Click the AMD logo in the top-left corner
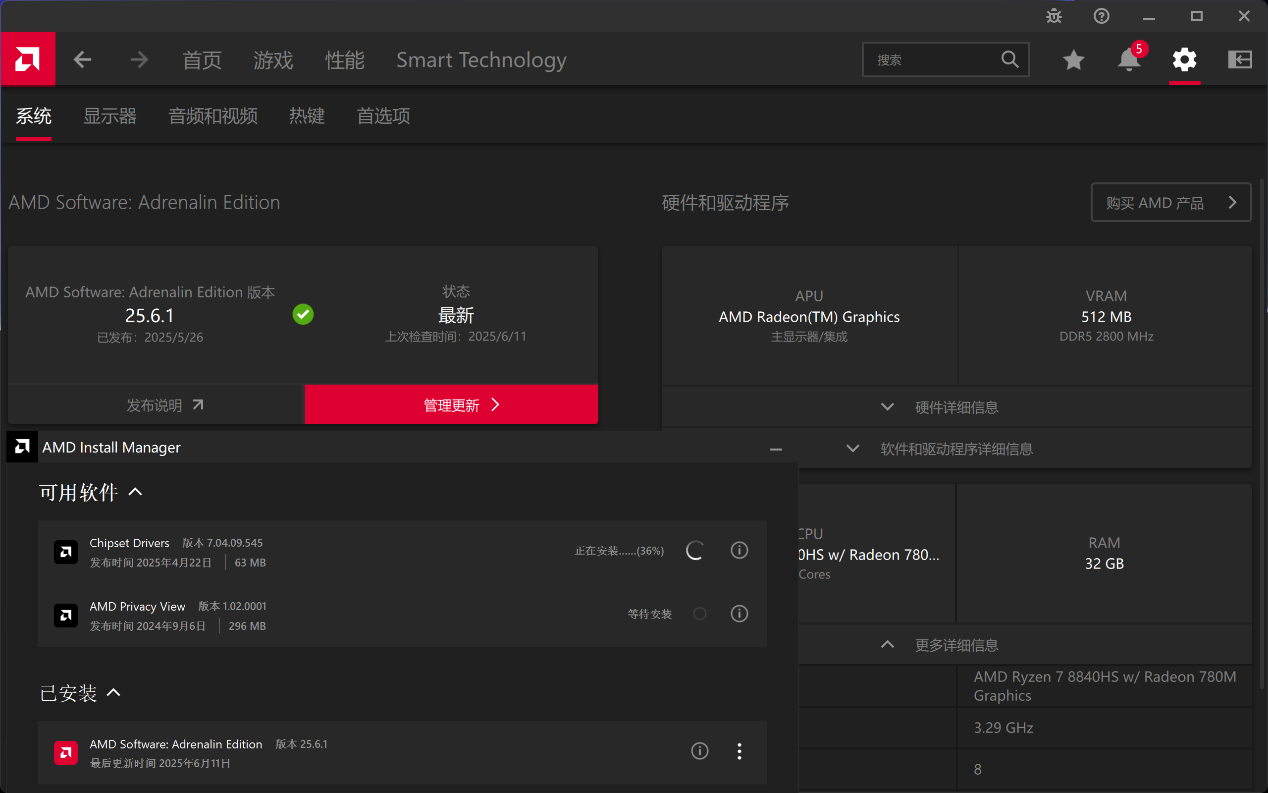 (x=27, y=59)
